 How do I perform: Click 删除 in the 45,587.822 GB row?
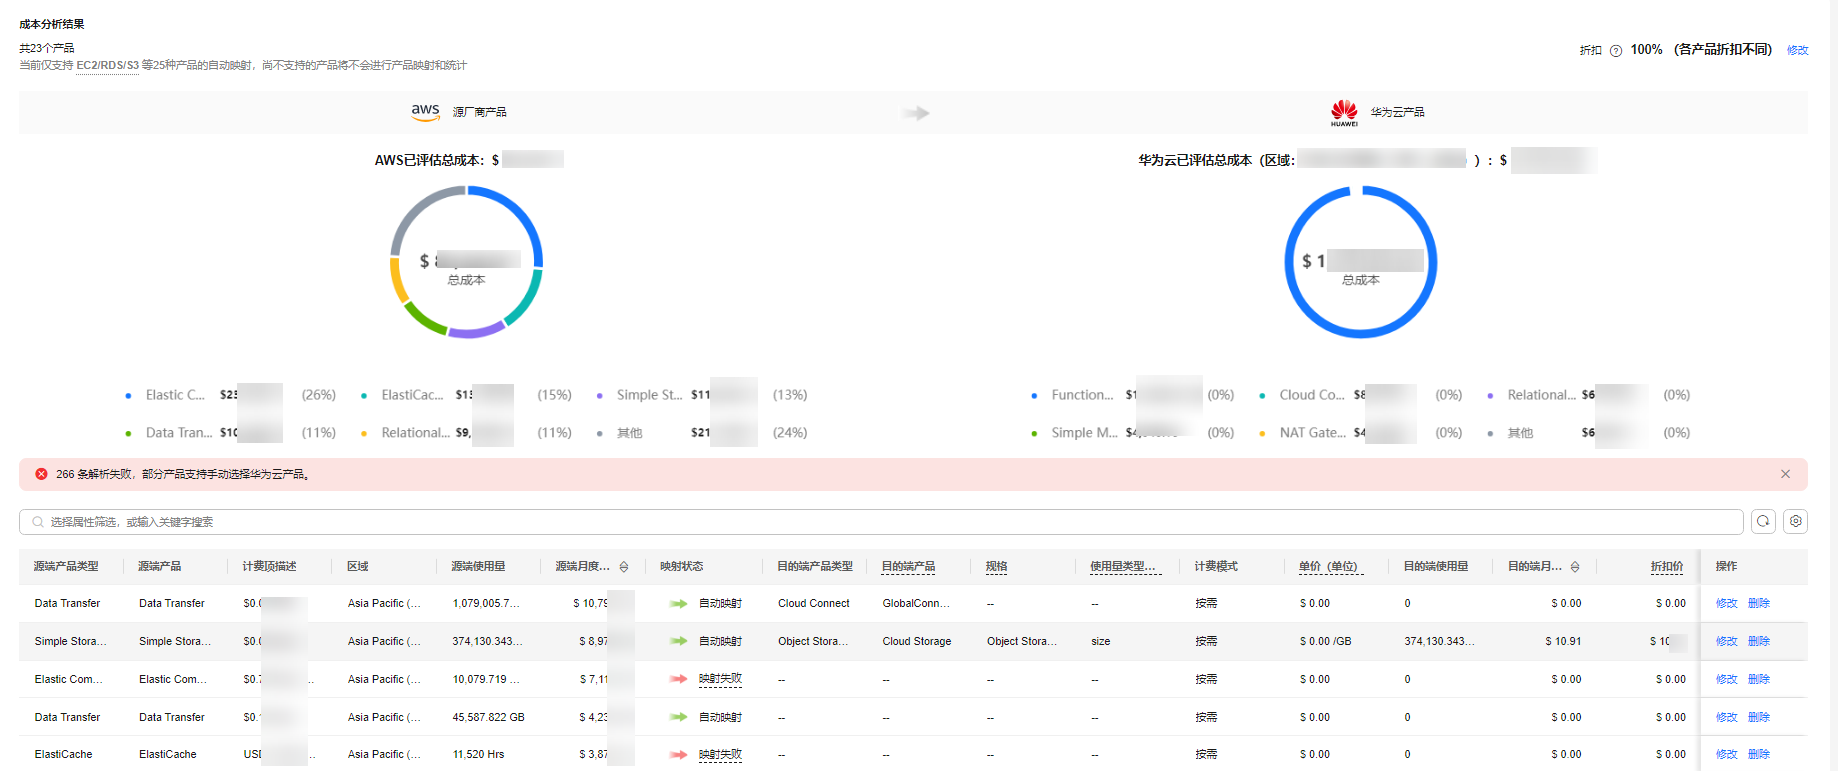(x=1759, y=717)
